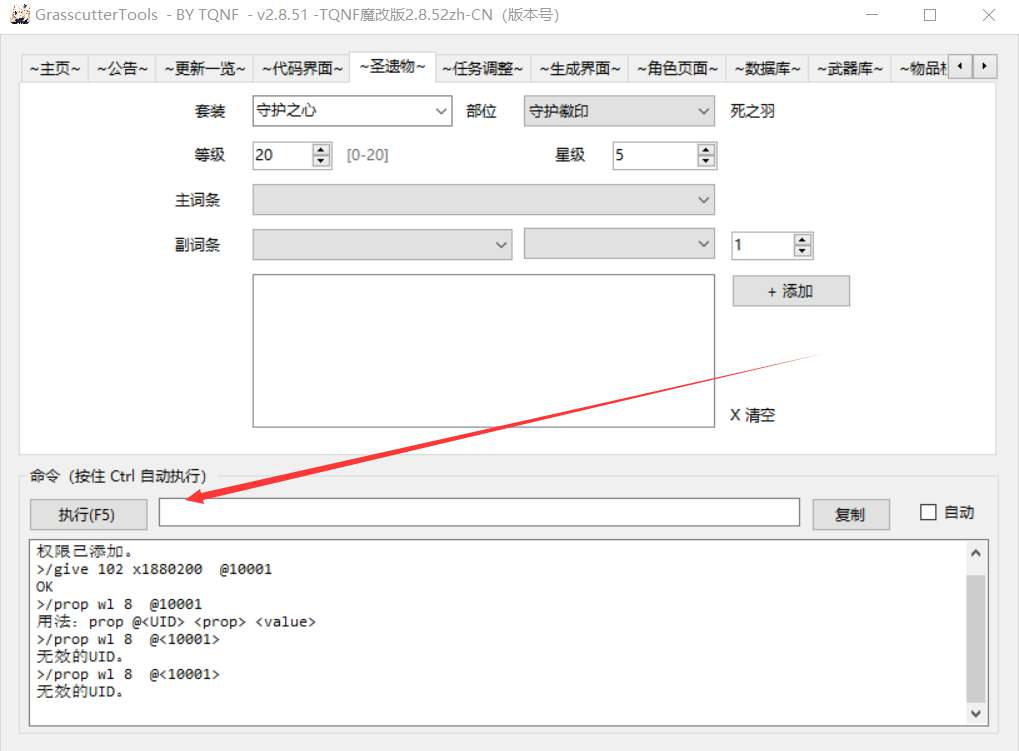Expand the 主词条 main stat dropdown
This screenshot has width=1019, height=751.
[x=484, y=199]
